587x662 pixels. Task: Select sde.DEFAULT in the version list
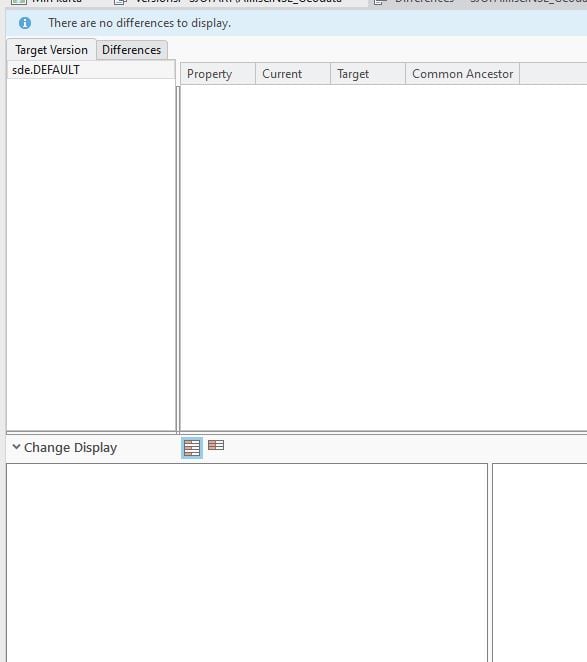coord(91,70)
